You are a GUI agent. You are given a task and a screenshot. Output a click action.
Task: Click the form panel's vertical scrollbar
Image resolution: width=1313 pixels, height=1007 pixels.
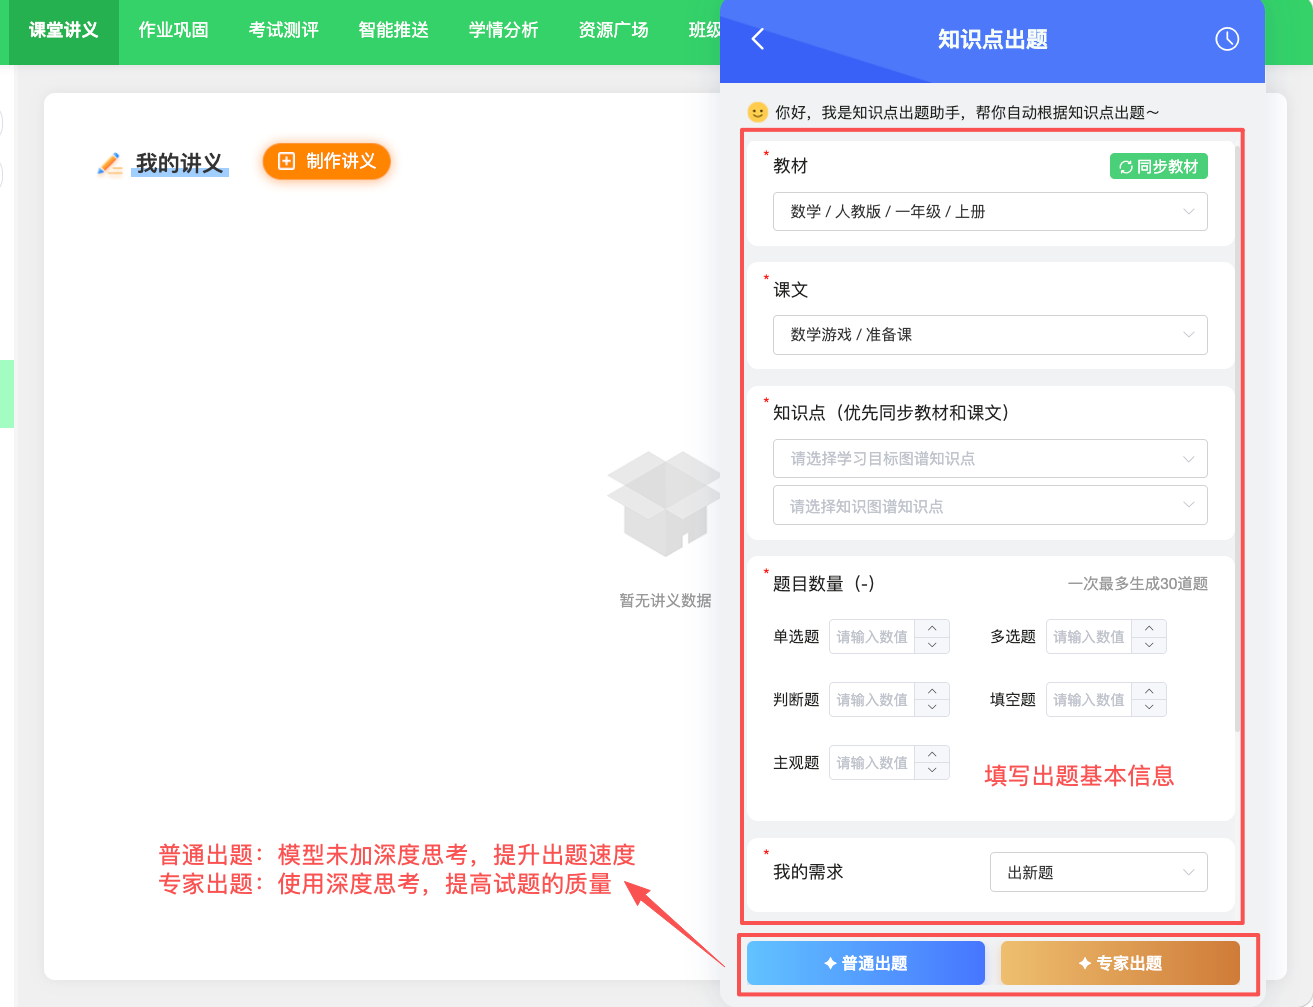tap(1238, 440)
